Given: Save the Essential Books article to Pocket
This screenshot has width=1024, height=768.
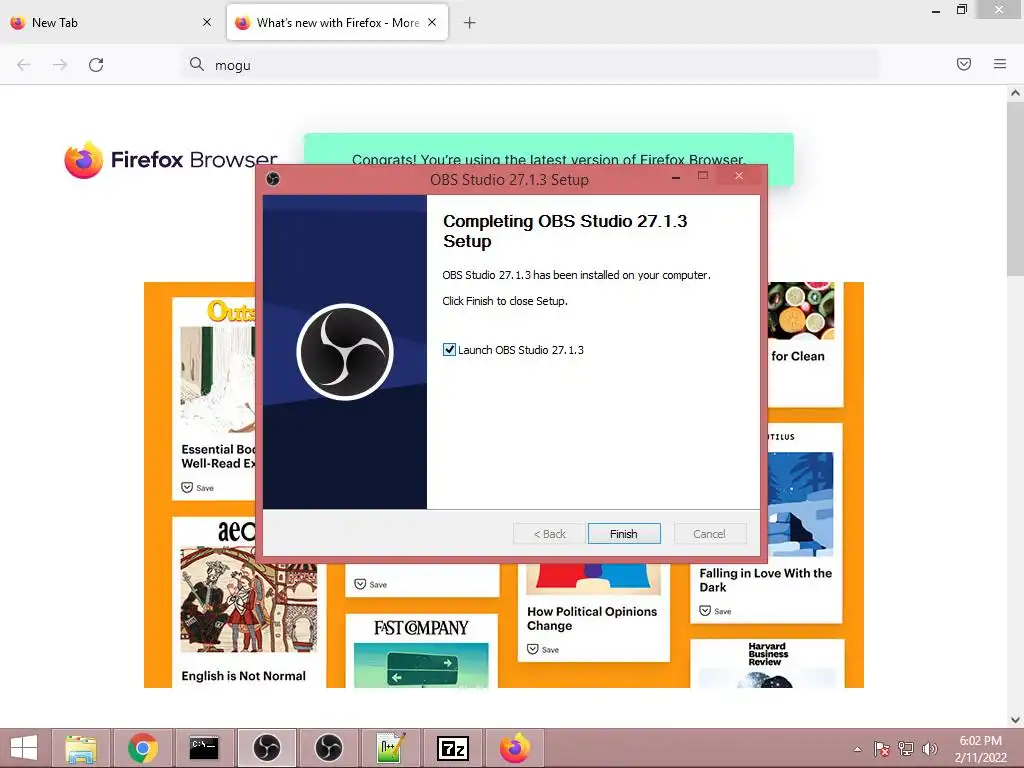Looking at the screenshot, I should click(x=197, y=488).
